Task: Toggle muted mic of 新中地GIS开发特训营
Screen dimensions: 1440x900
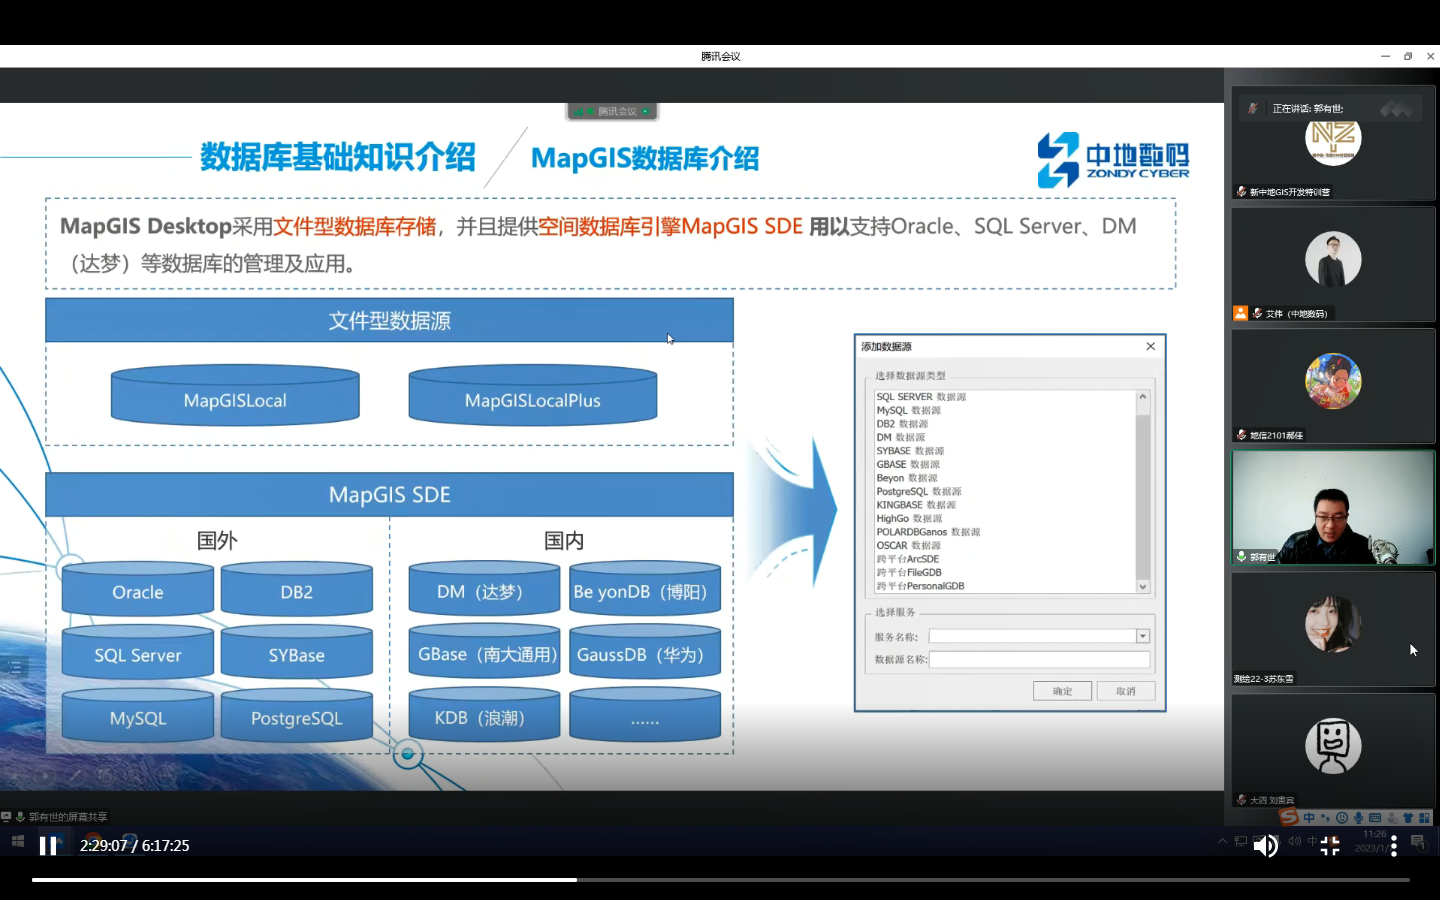Action: click(1241, 191)
